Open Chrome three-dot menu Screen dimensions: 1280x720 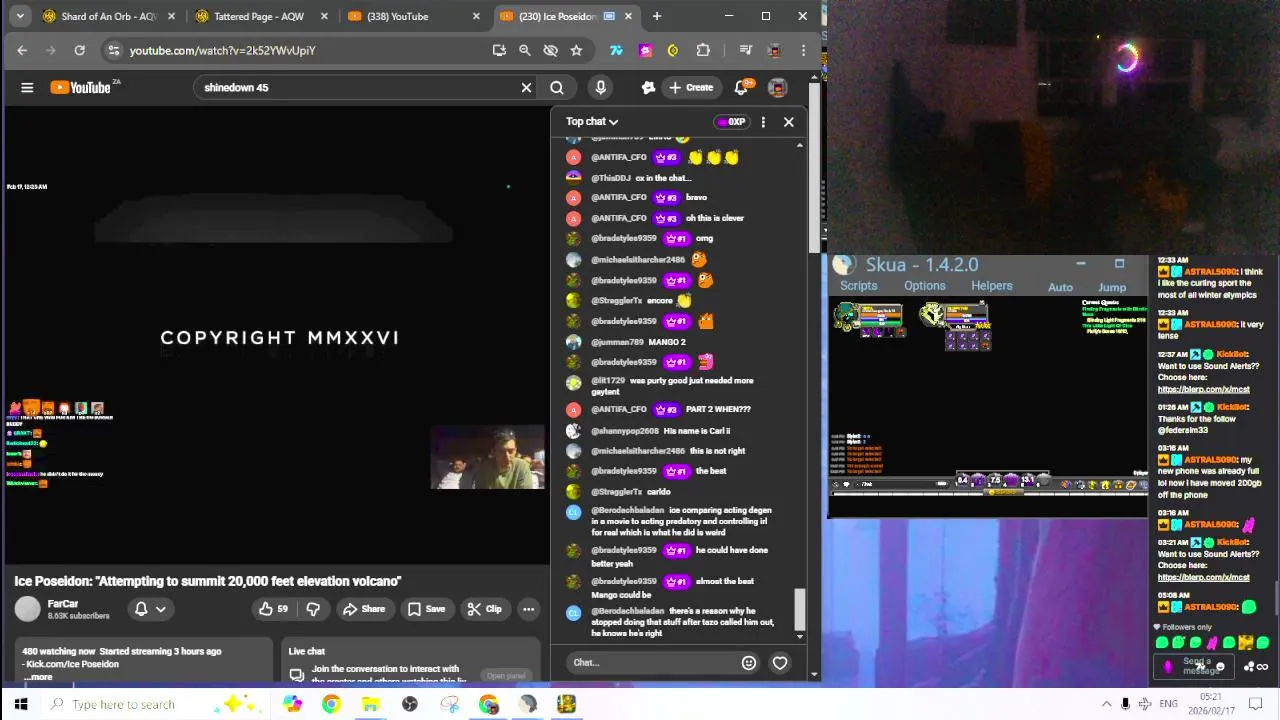coord(803,50)
